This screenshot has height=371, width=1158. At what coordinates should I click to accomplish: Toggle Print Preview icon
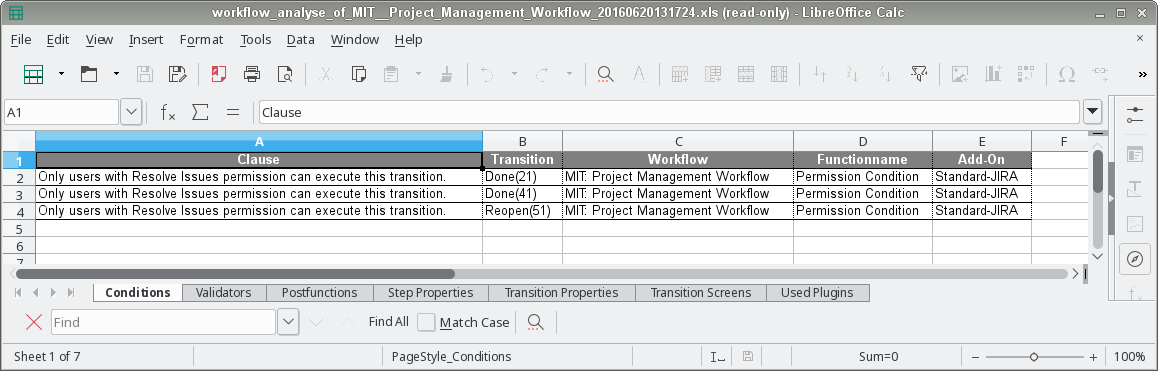(284, 74)
